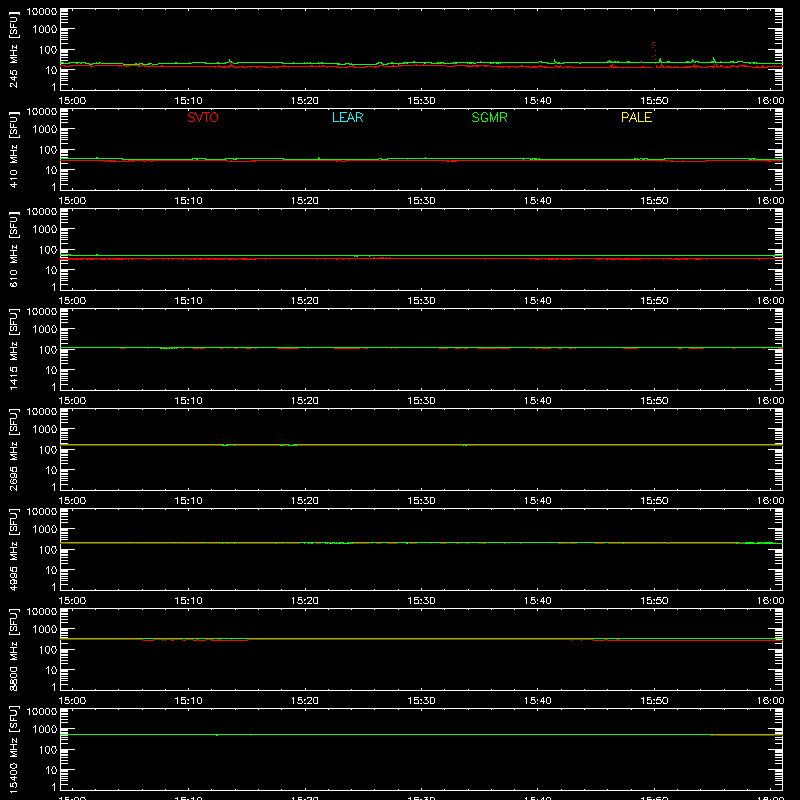Select the 8800 MHz [SFU] axis title
Screen dimensions: 800x800
[14, 649]
